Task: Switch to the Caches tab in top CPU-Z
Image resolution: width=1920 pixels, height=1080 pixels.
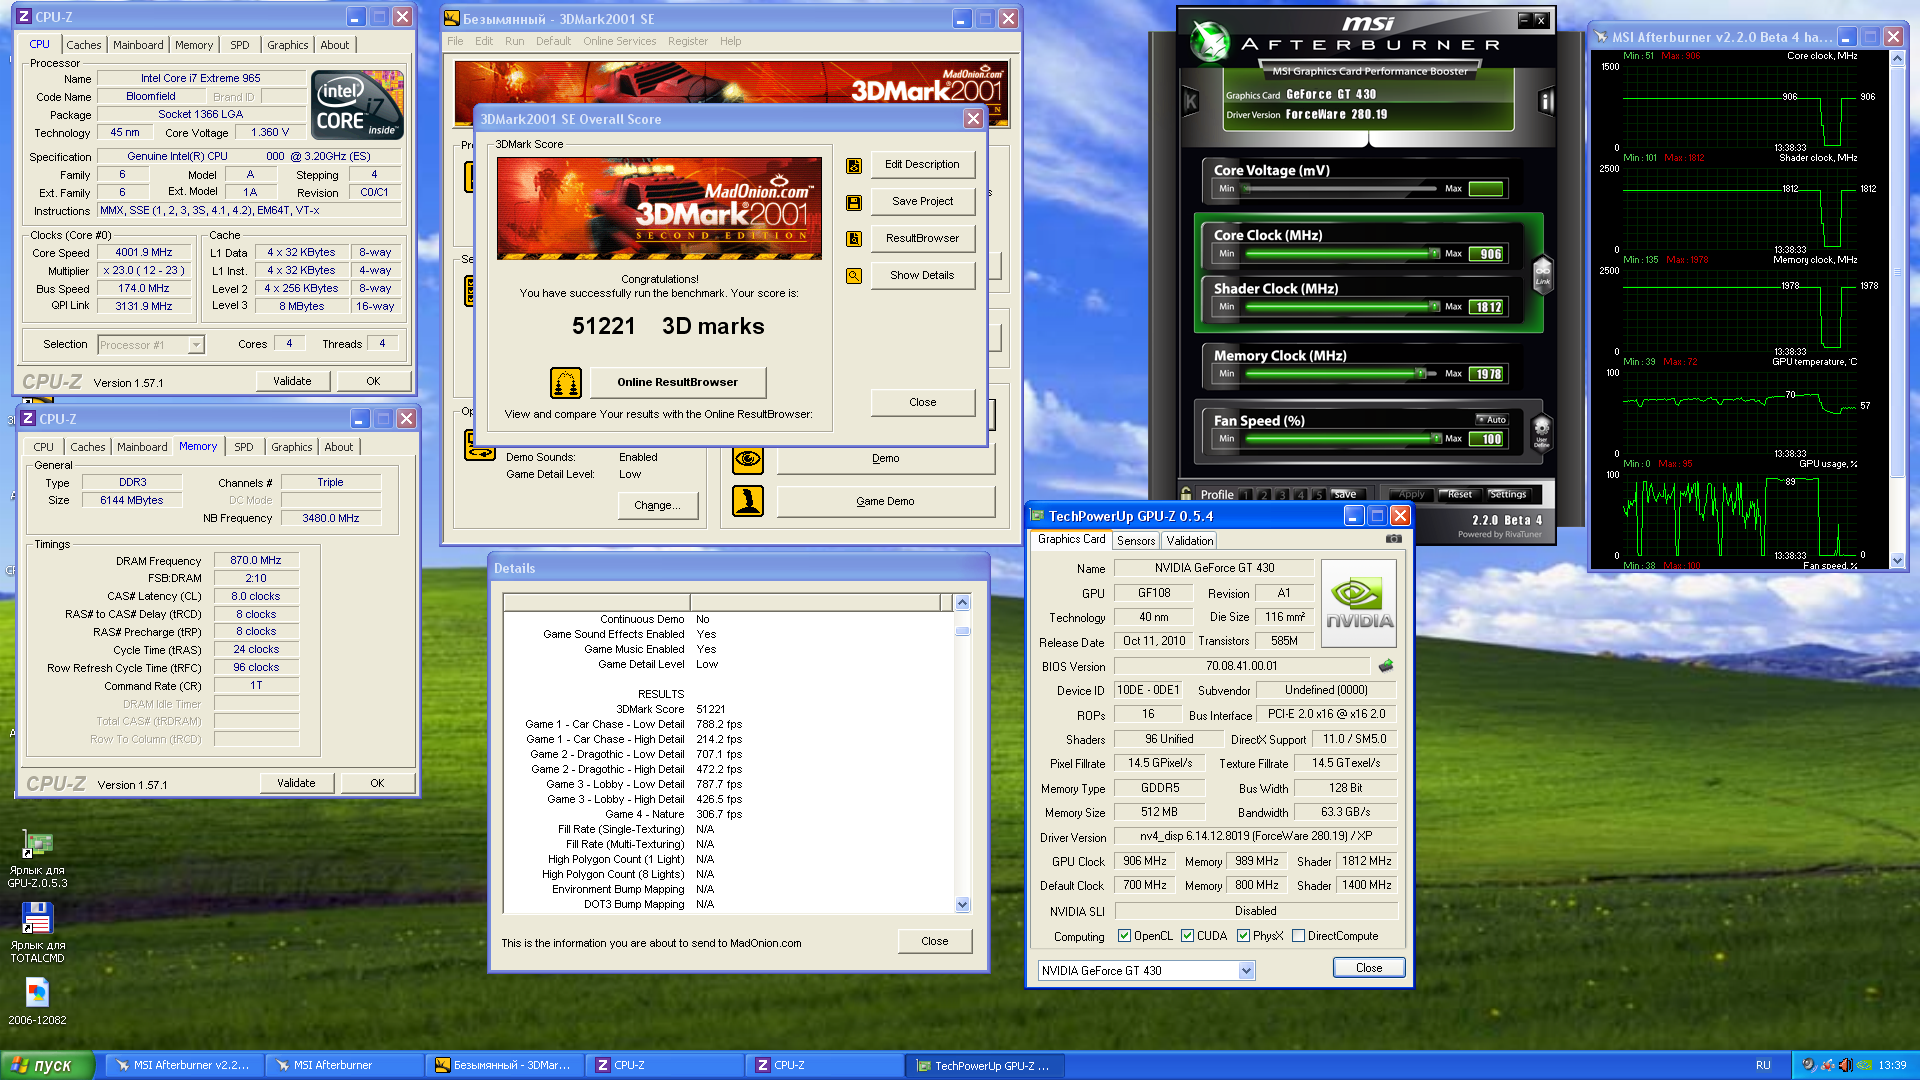Action: (x=84, y=45)
